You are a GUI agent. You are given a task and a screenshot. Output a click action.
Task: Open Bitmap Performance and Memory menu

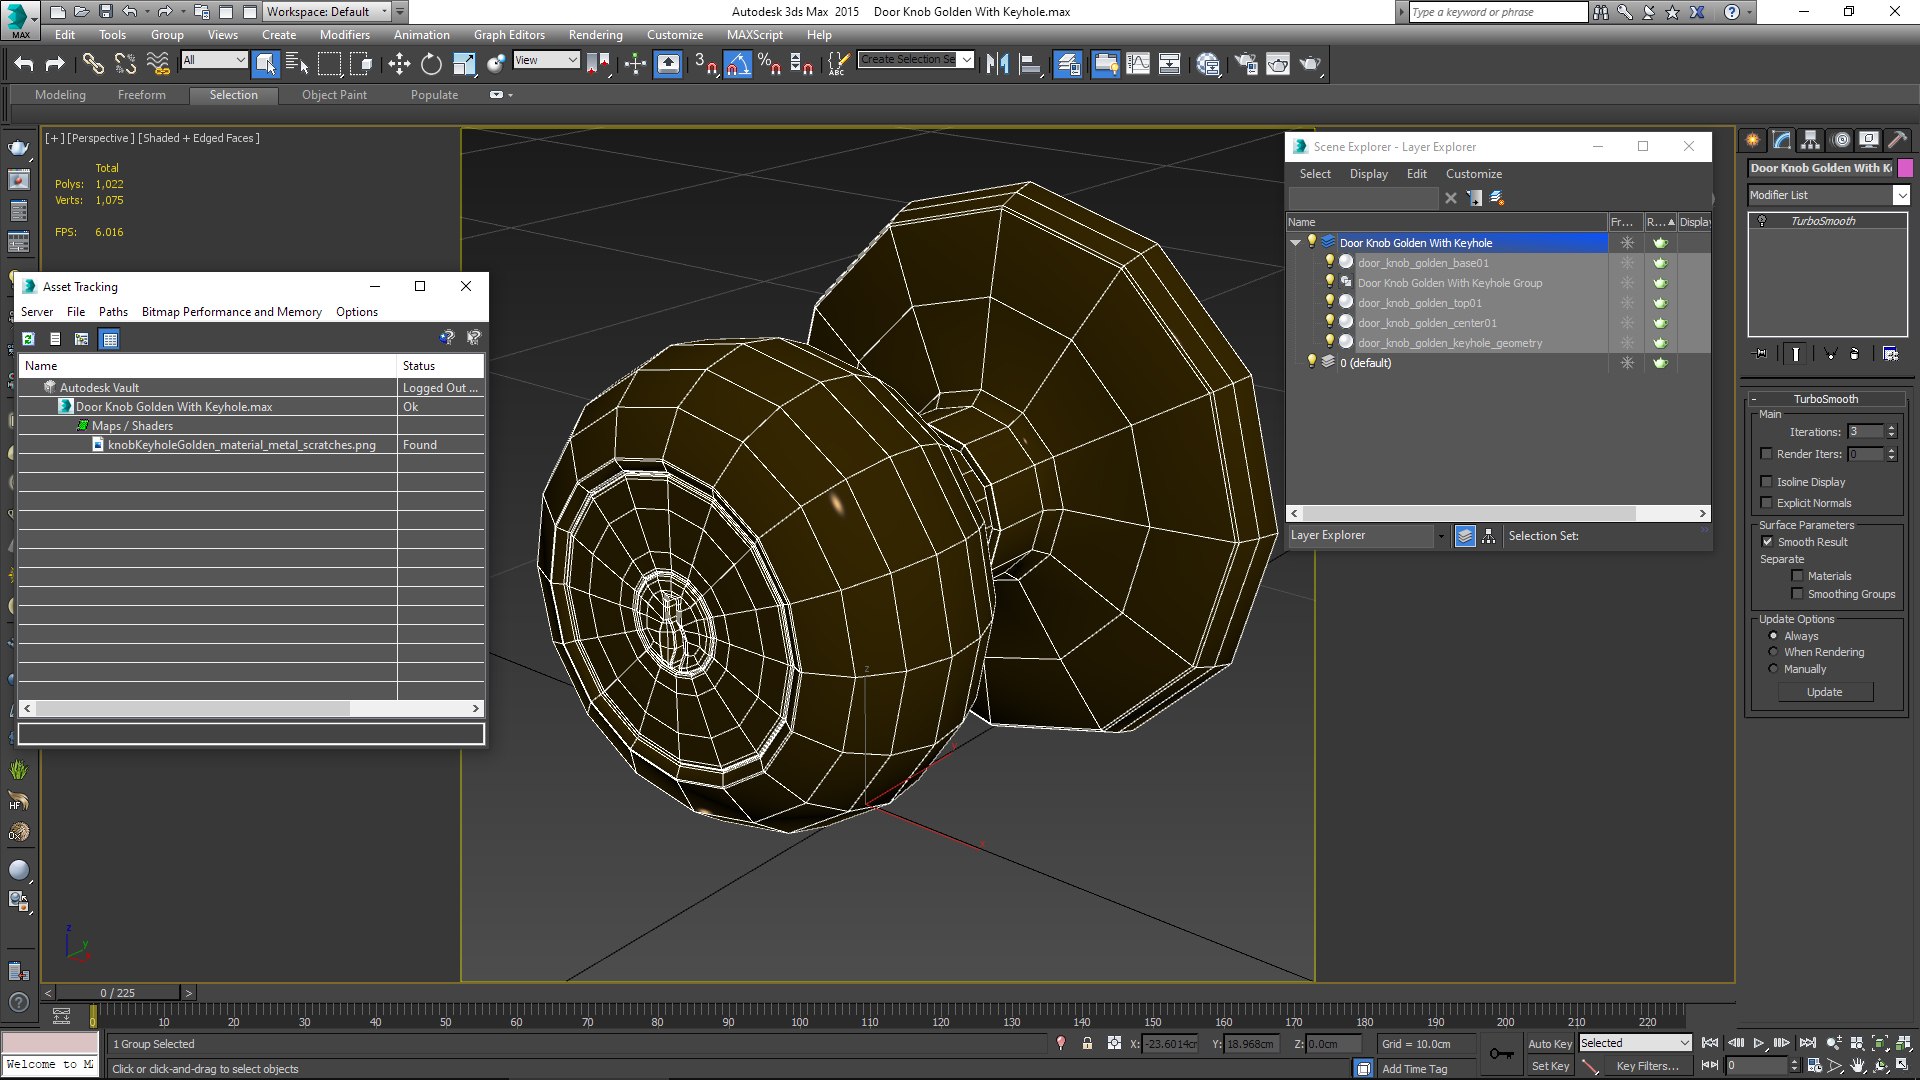[231, 312]
